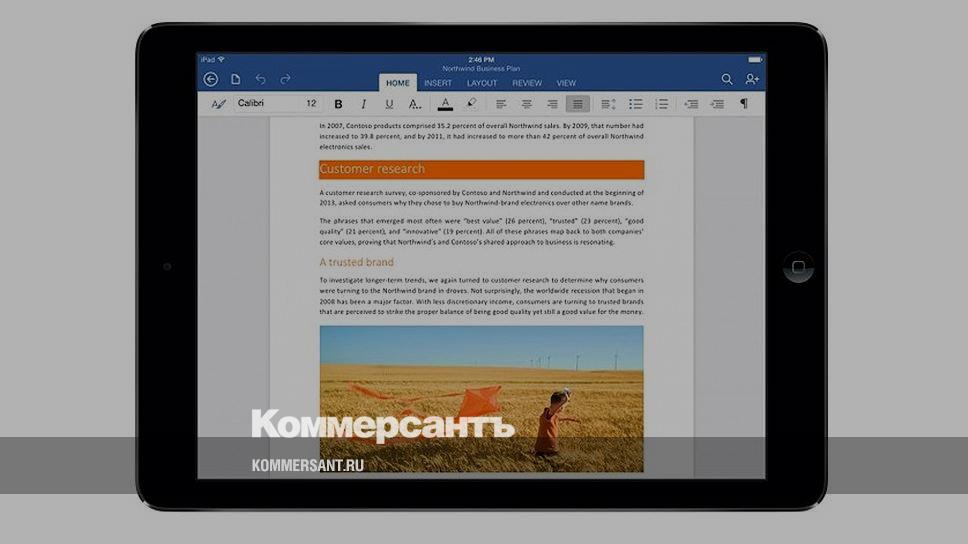Switch to the Insert tab
This screenshot has width=968, height=544.
[437, 83]
